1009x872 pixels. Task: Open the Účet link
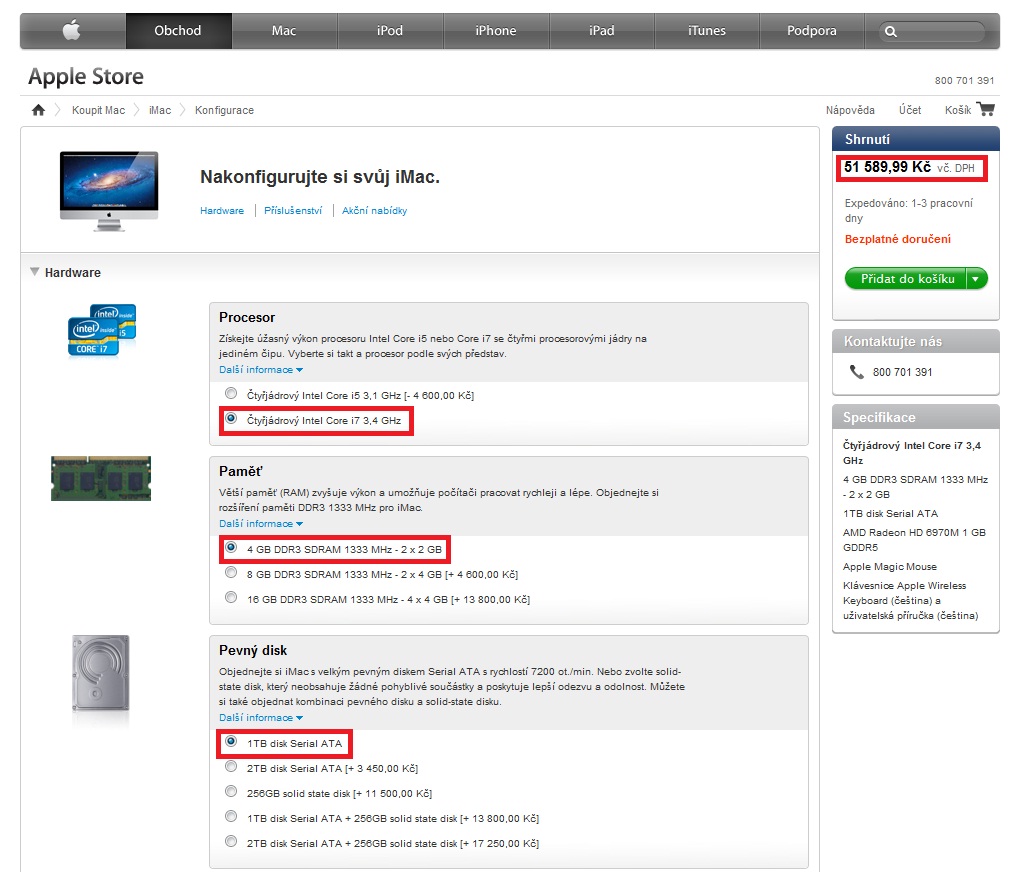910,110
